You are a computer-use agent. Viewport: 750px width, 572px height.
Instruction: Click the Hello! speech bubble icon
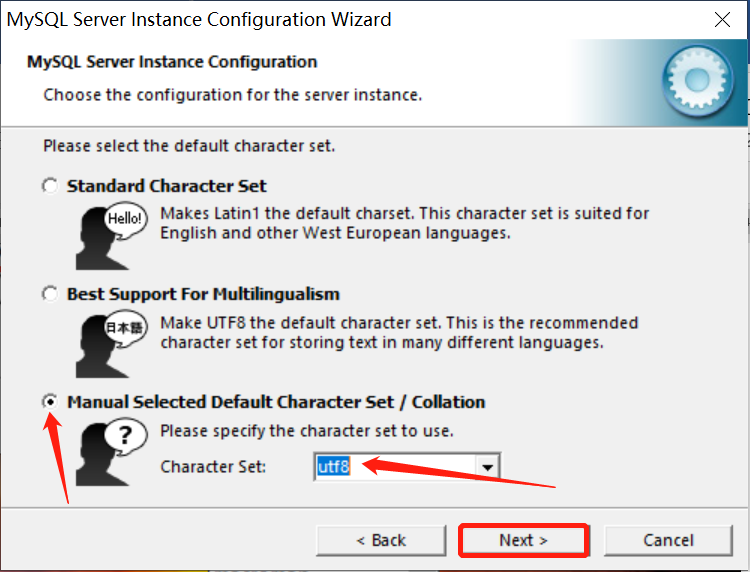(x=111, y=236)
